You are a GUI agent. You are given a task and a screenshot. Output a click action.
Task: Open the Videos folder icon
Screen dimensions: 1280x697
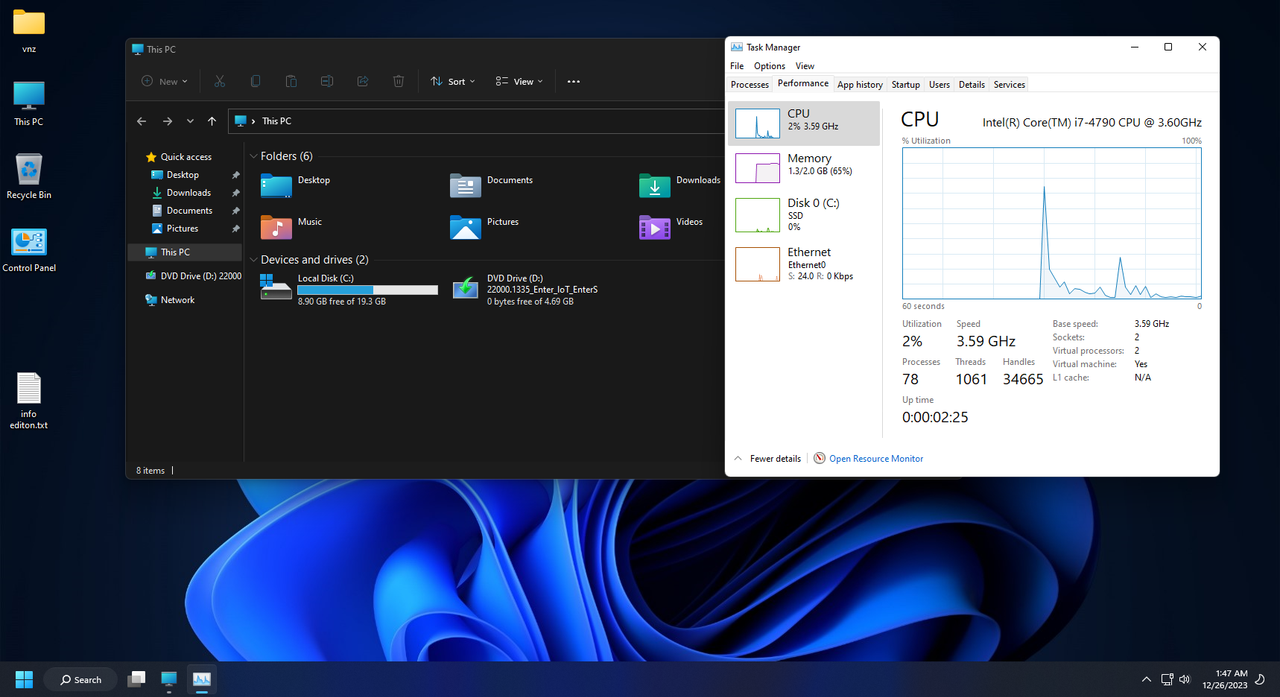tap(655, 227)
